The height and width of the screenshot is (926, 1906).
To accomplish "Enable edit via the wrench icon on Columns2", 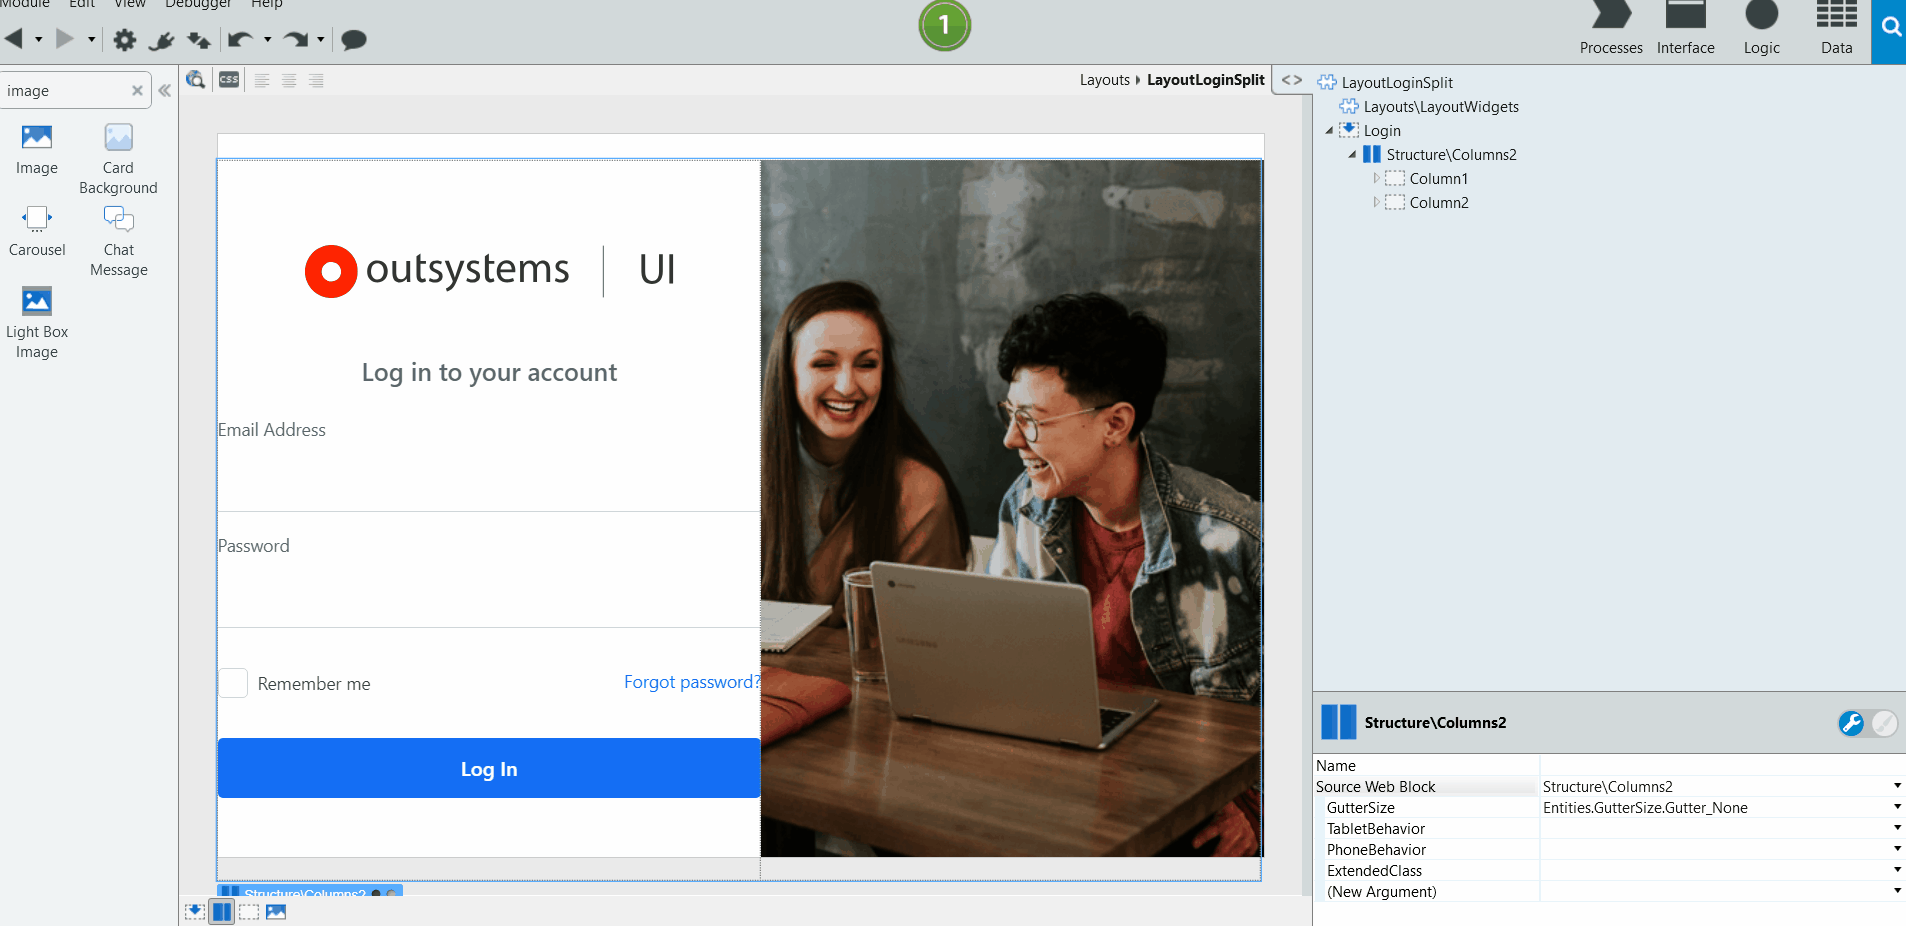I will coord(1853,723).
